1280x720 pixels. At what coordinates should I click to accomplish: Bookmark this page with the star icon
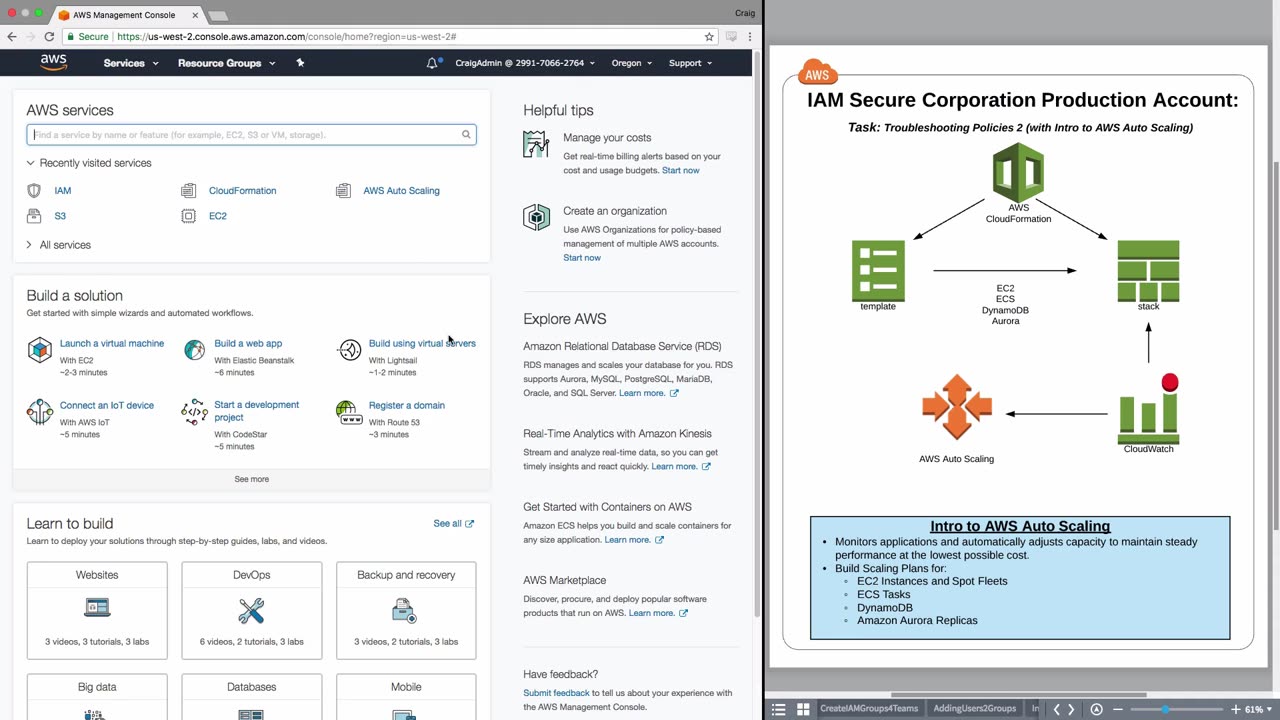709,36
